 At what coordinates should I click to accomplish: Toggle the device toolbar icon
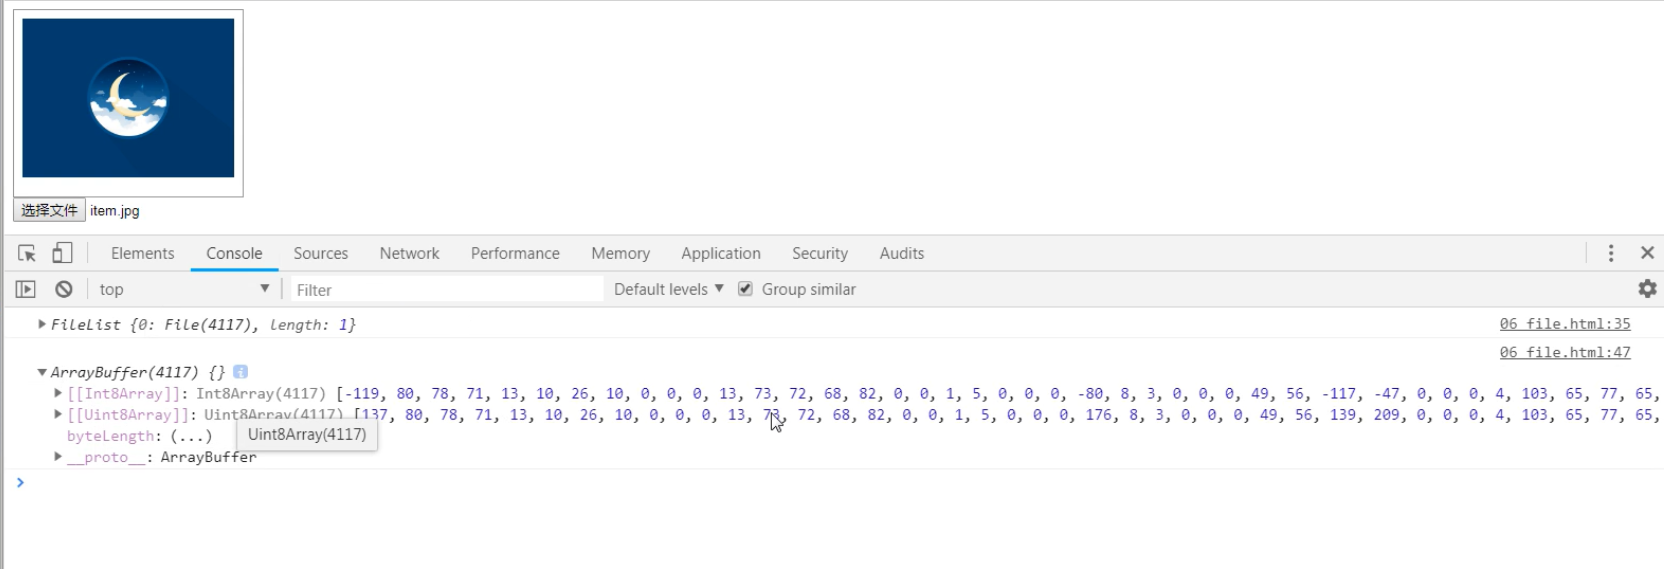[62, 253]
